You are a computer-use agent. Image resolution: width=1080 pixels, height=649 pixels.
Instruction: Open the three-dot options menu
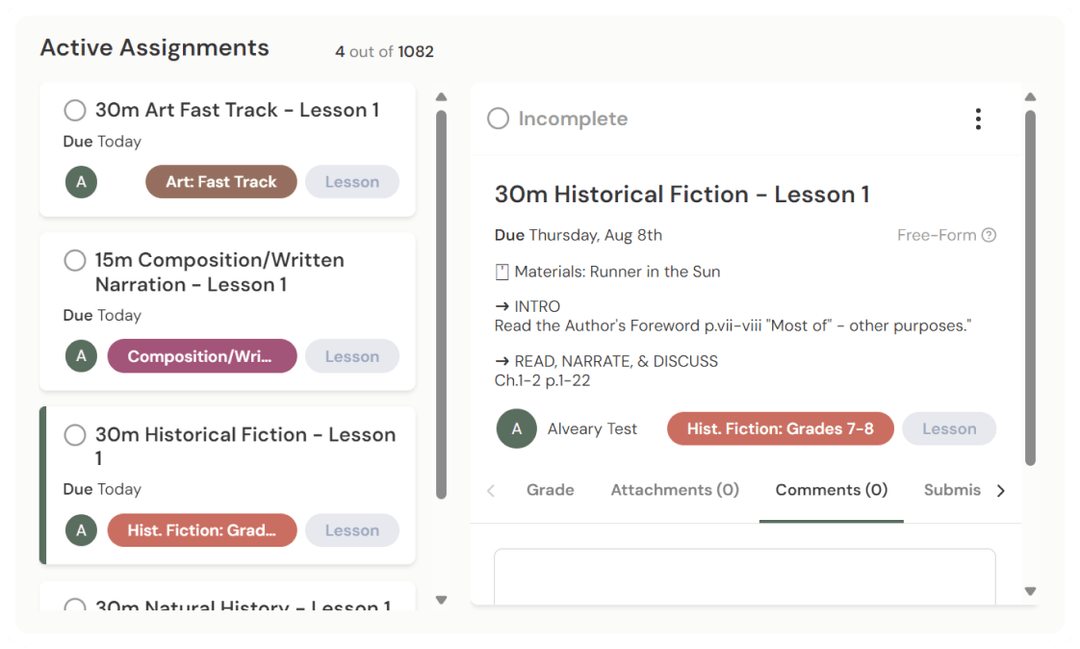977,119
